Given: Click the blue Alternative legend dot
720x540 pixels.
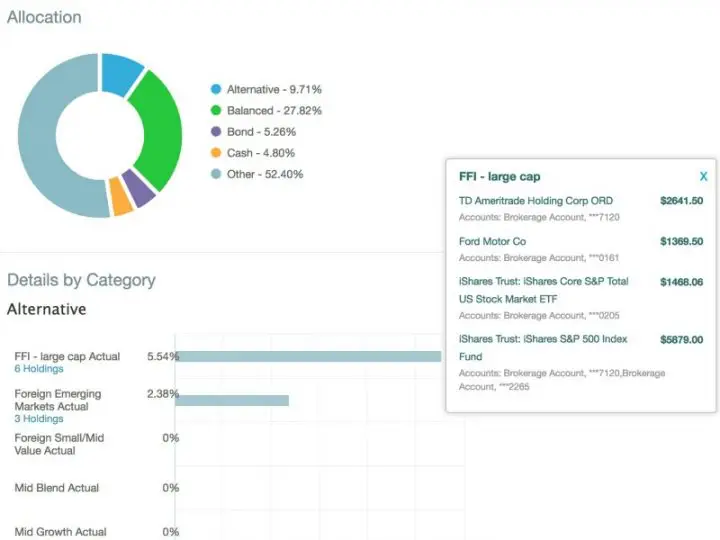Looking at the screenshot, I should tap(215, 89).
